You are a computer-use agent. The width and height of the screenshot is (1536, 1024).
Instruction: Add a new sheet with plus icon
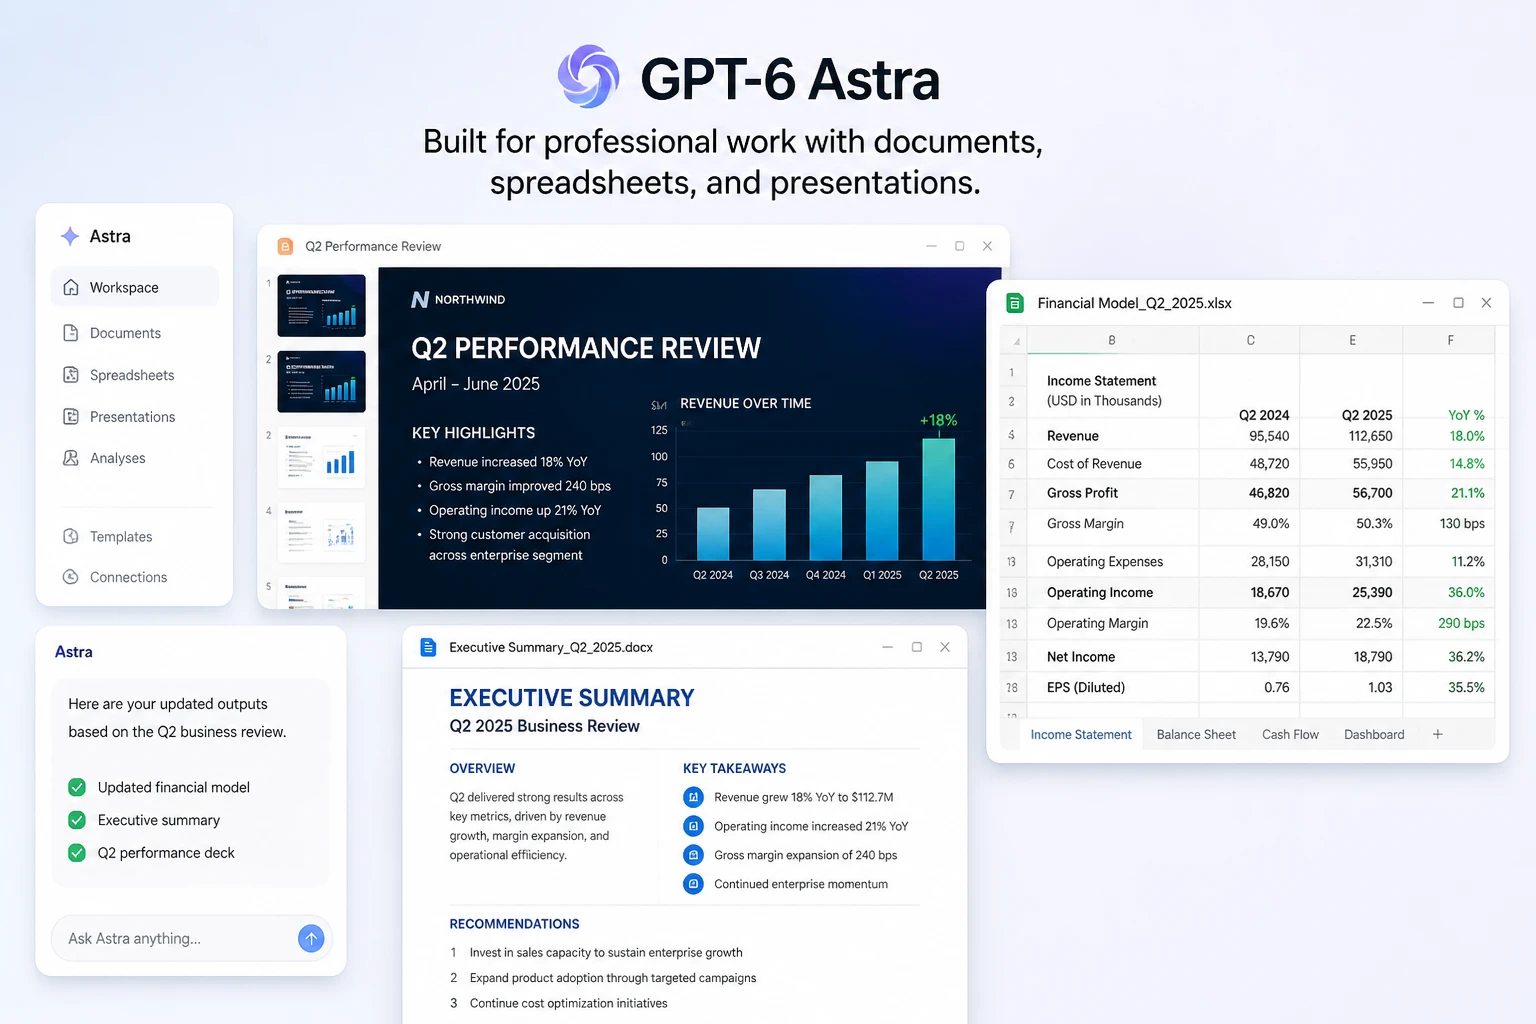[x=1437, y=734]
